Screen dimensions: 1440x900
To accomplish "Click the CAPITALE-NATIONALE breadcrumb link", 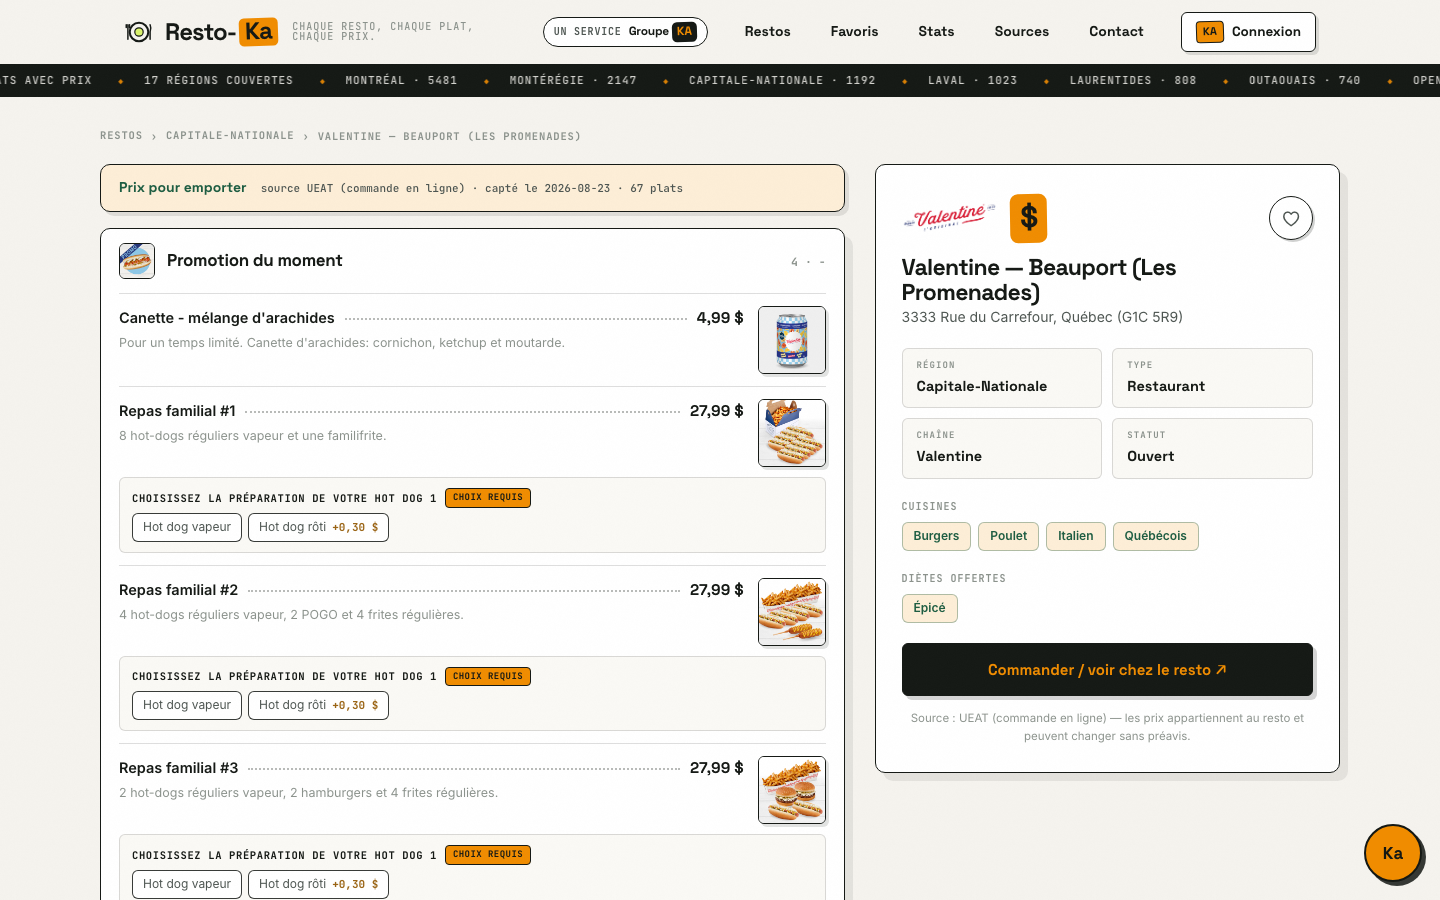I will (x=230, y=136).
